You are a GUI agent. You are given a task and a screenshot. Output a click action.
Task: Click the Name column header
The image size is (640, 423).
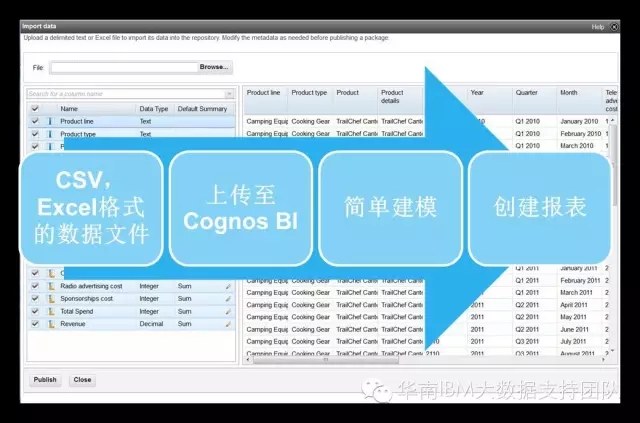point(69,109)
